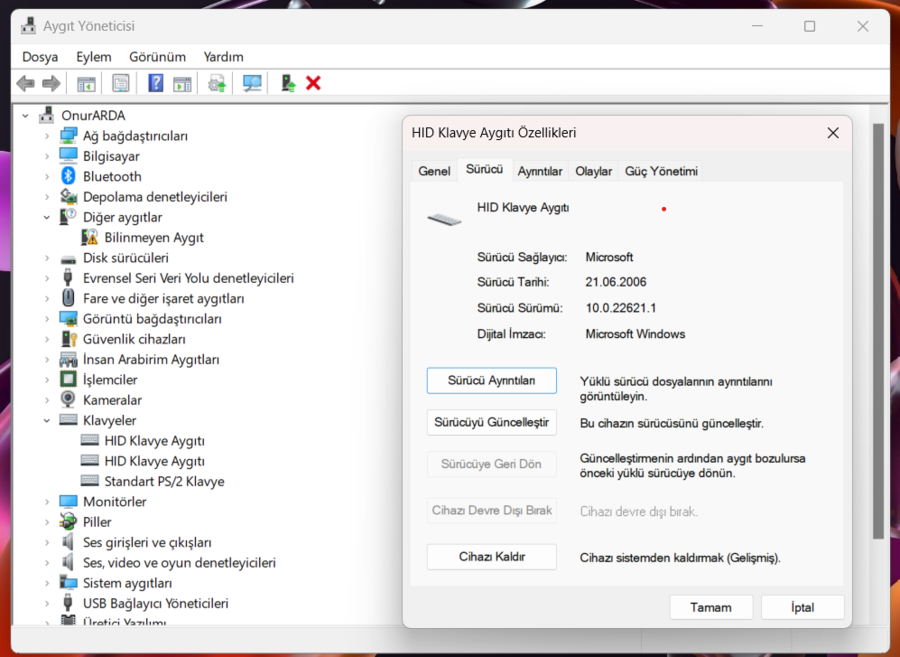900x657 pixels.
Task: Select the Bluetooth category icon
Action: pyautogui.click(x=68, y=176)
